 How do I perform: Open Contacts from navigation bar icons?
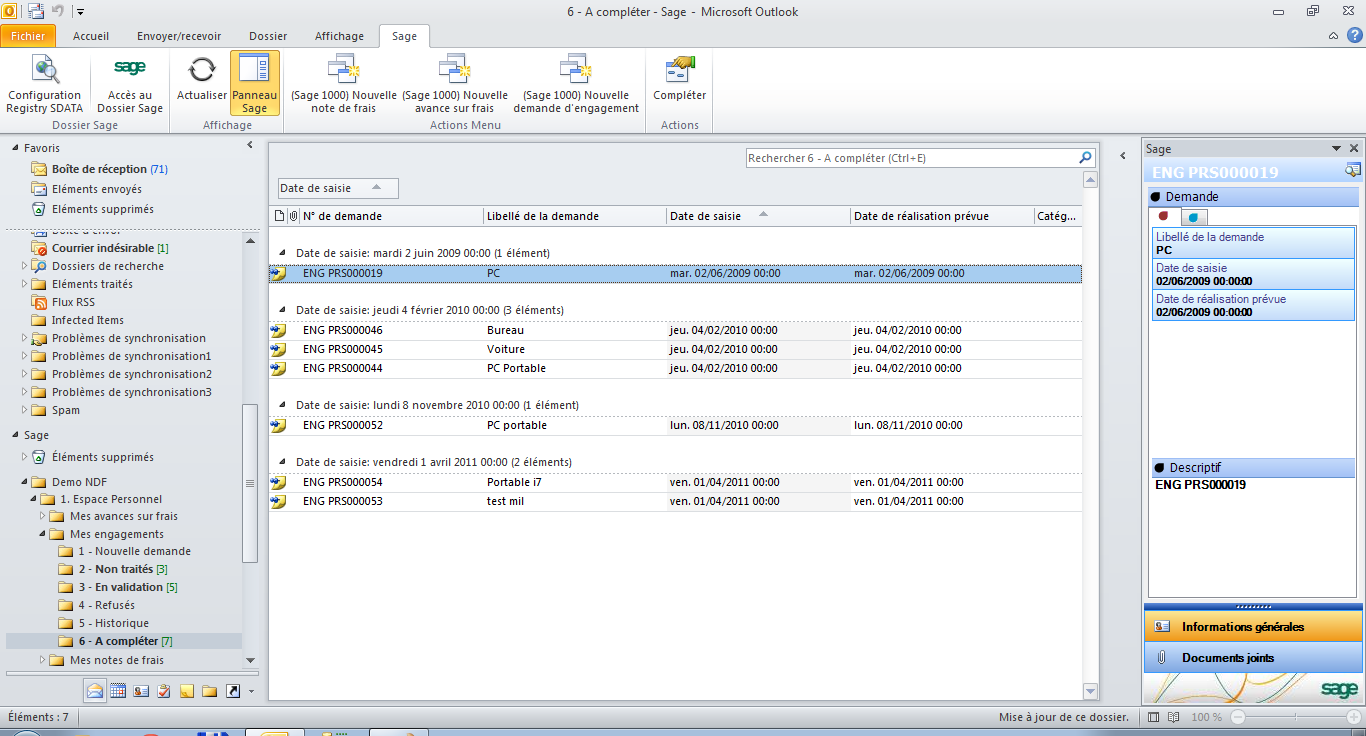coord(141,690)
